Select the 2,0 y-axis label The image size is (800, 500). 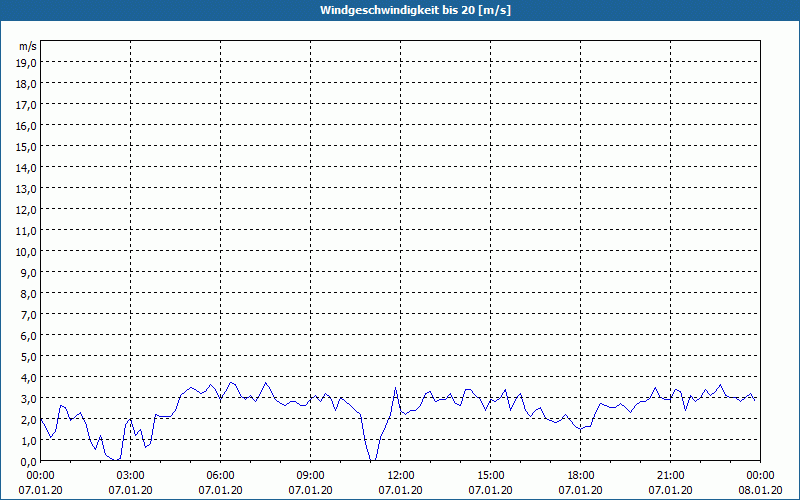click(x=28, y=420)
